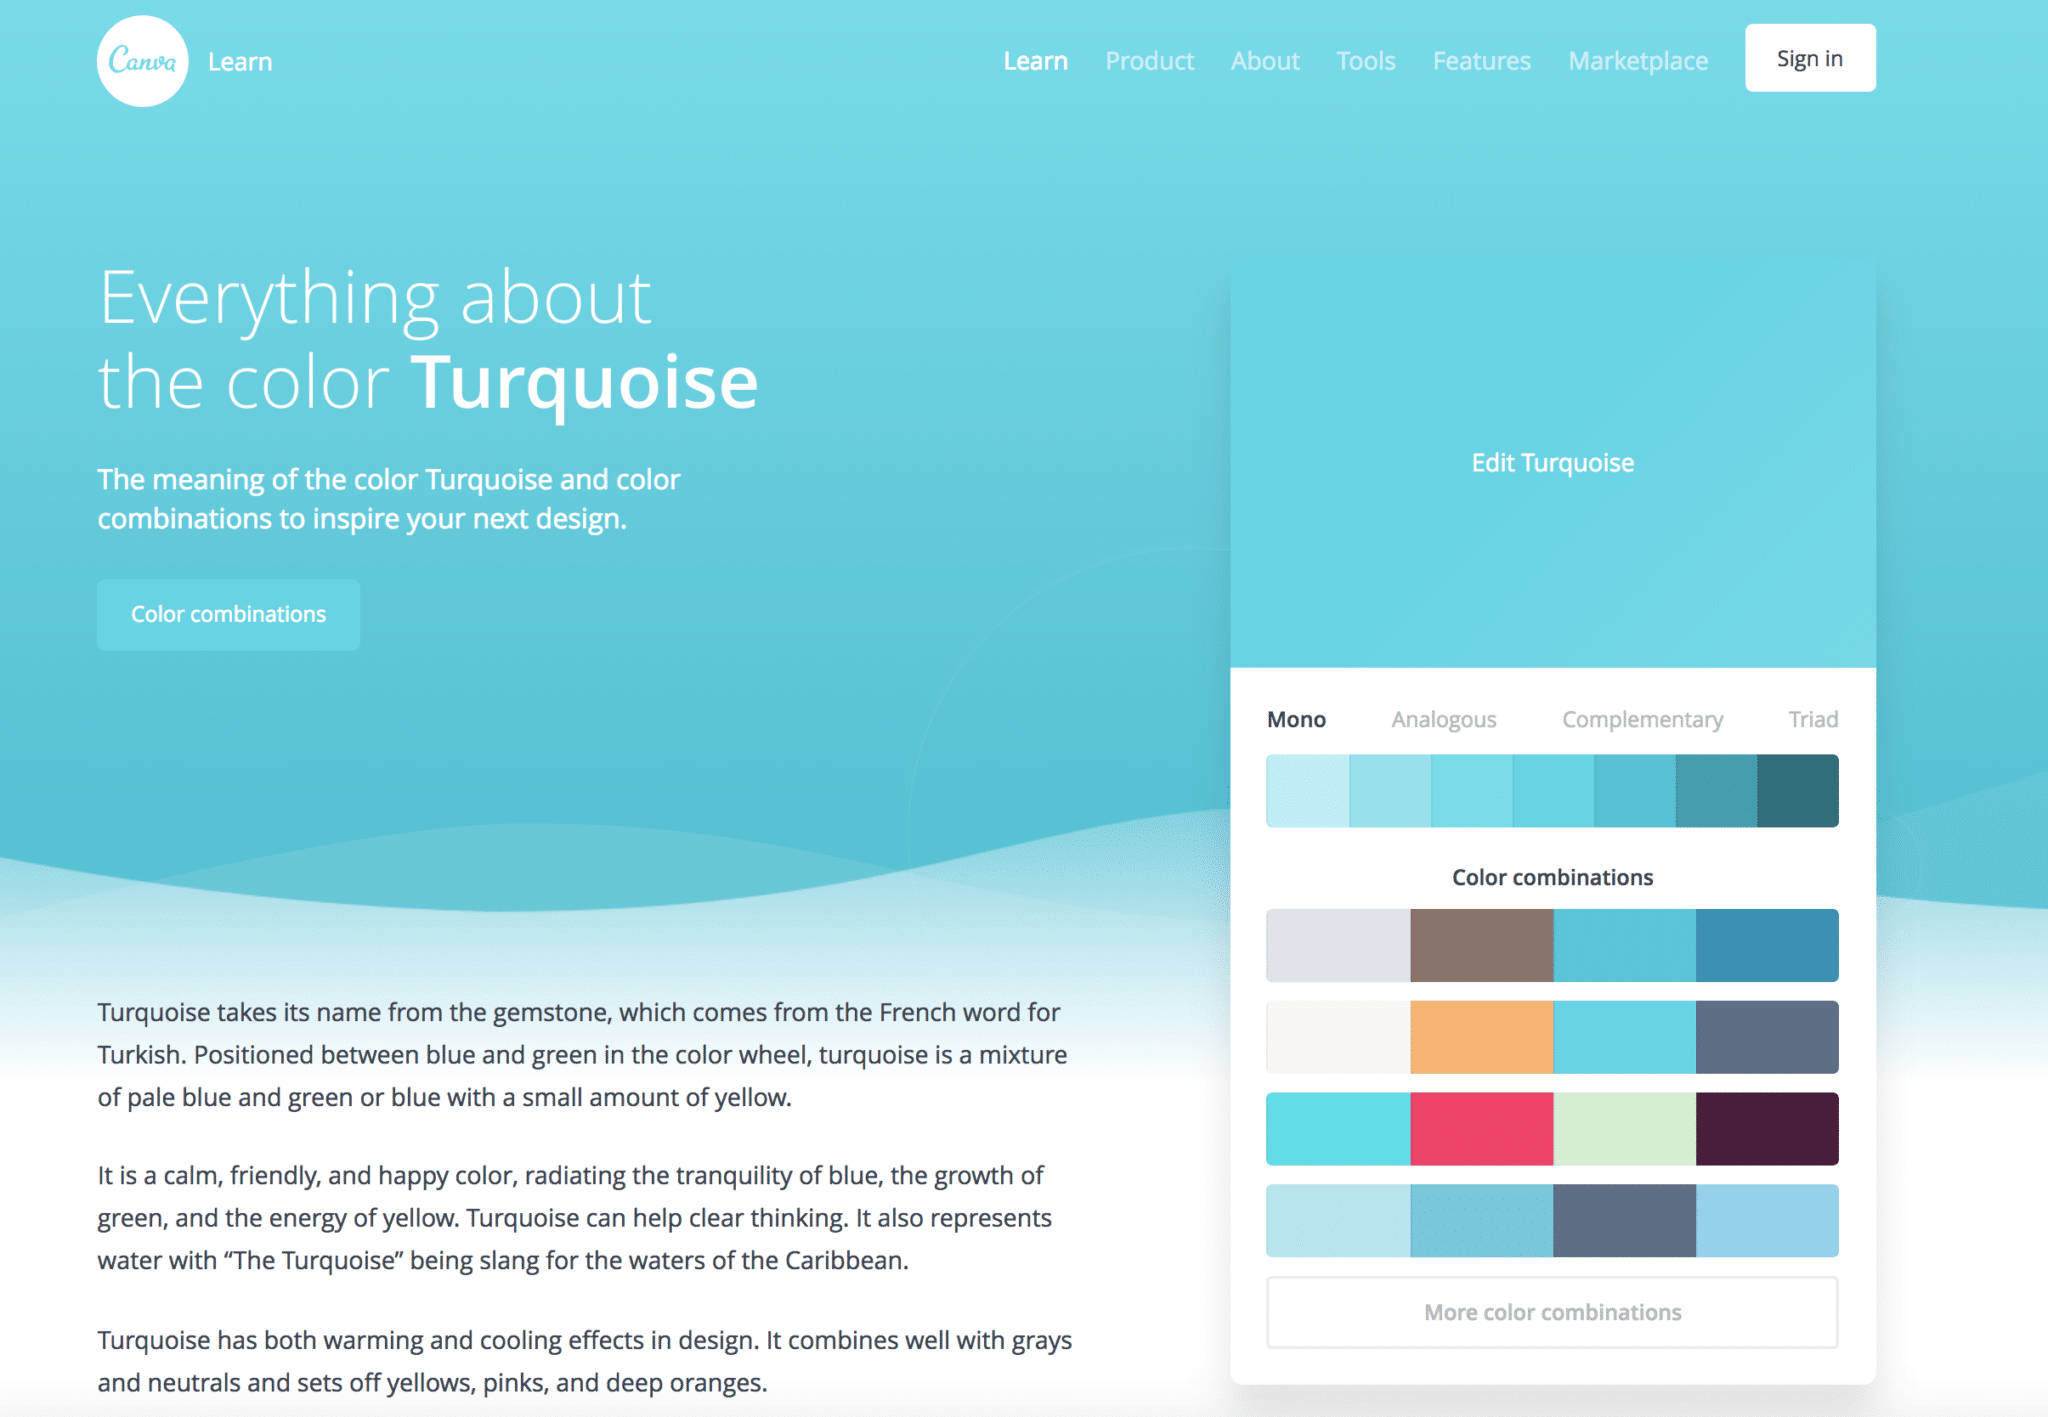2048x1417 pixels.
Task: Select the Triad color scheme option
Action: [x=1810, y=719]
